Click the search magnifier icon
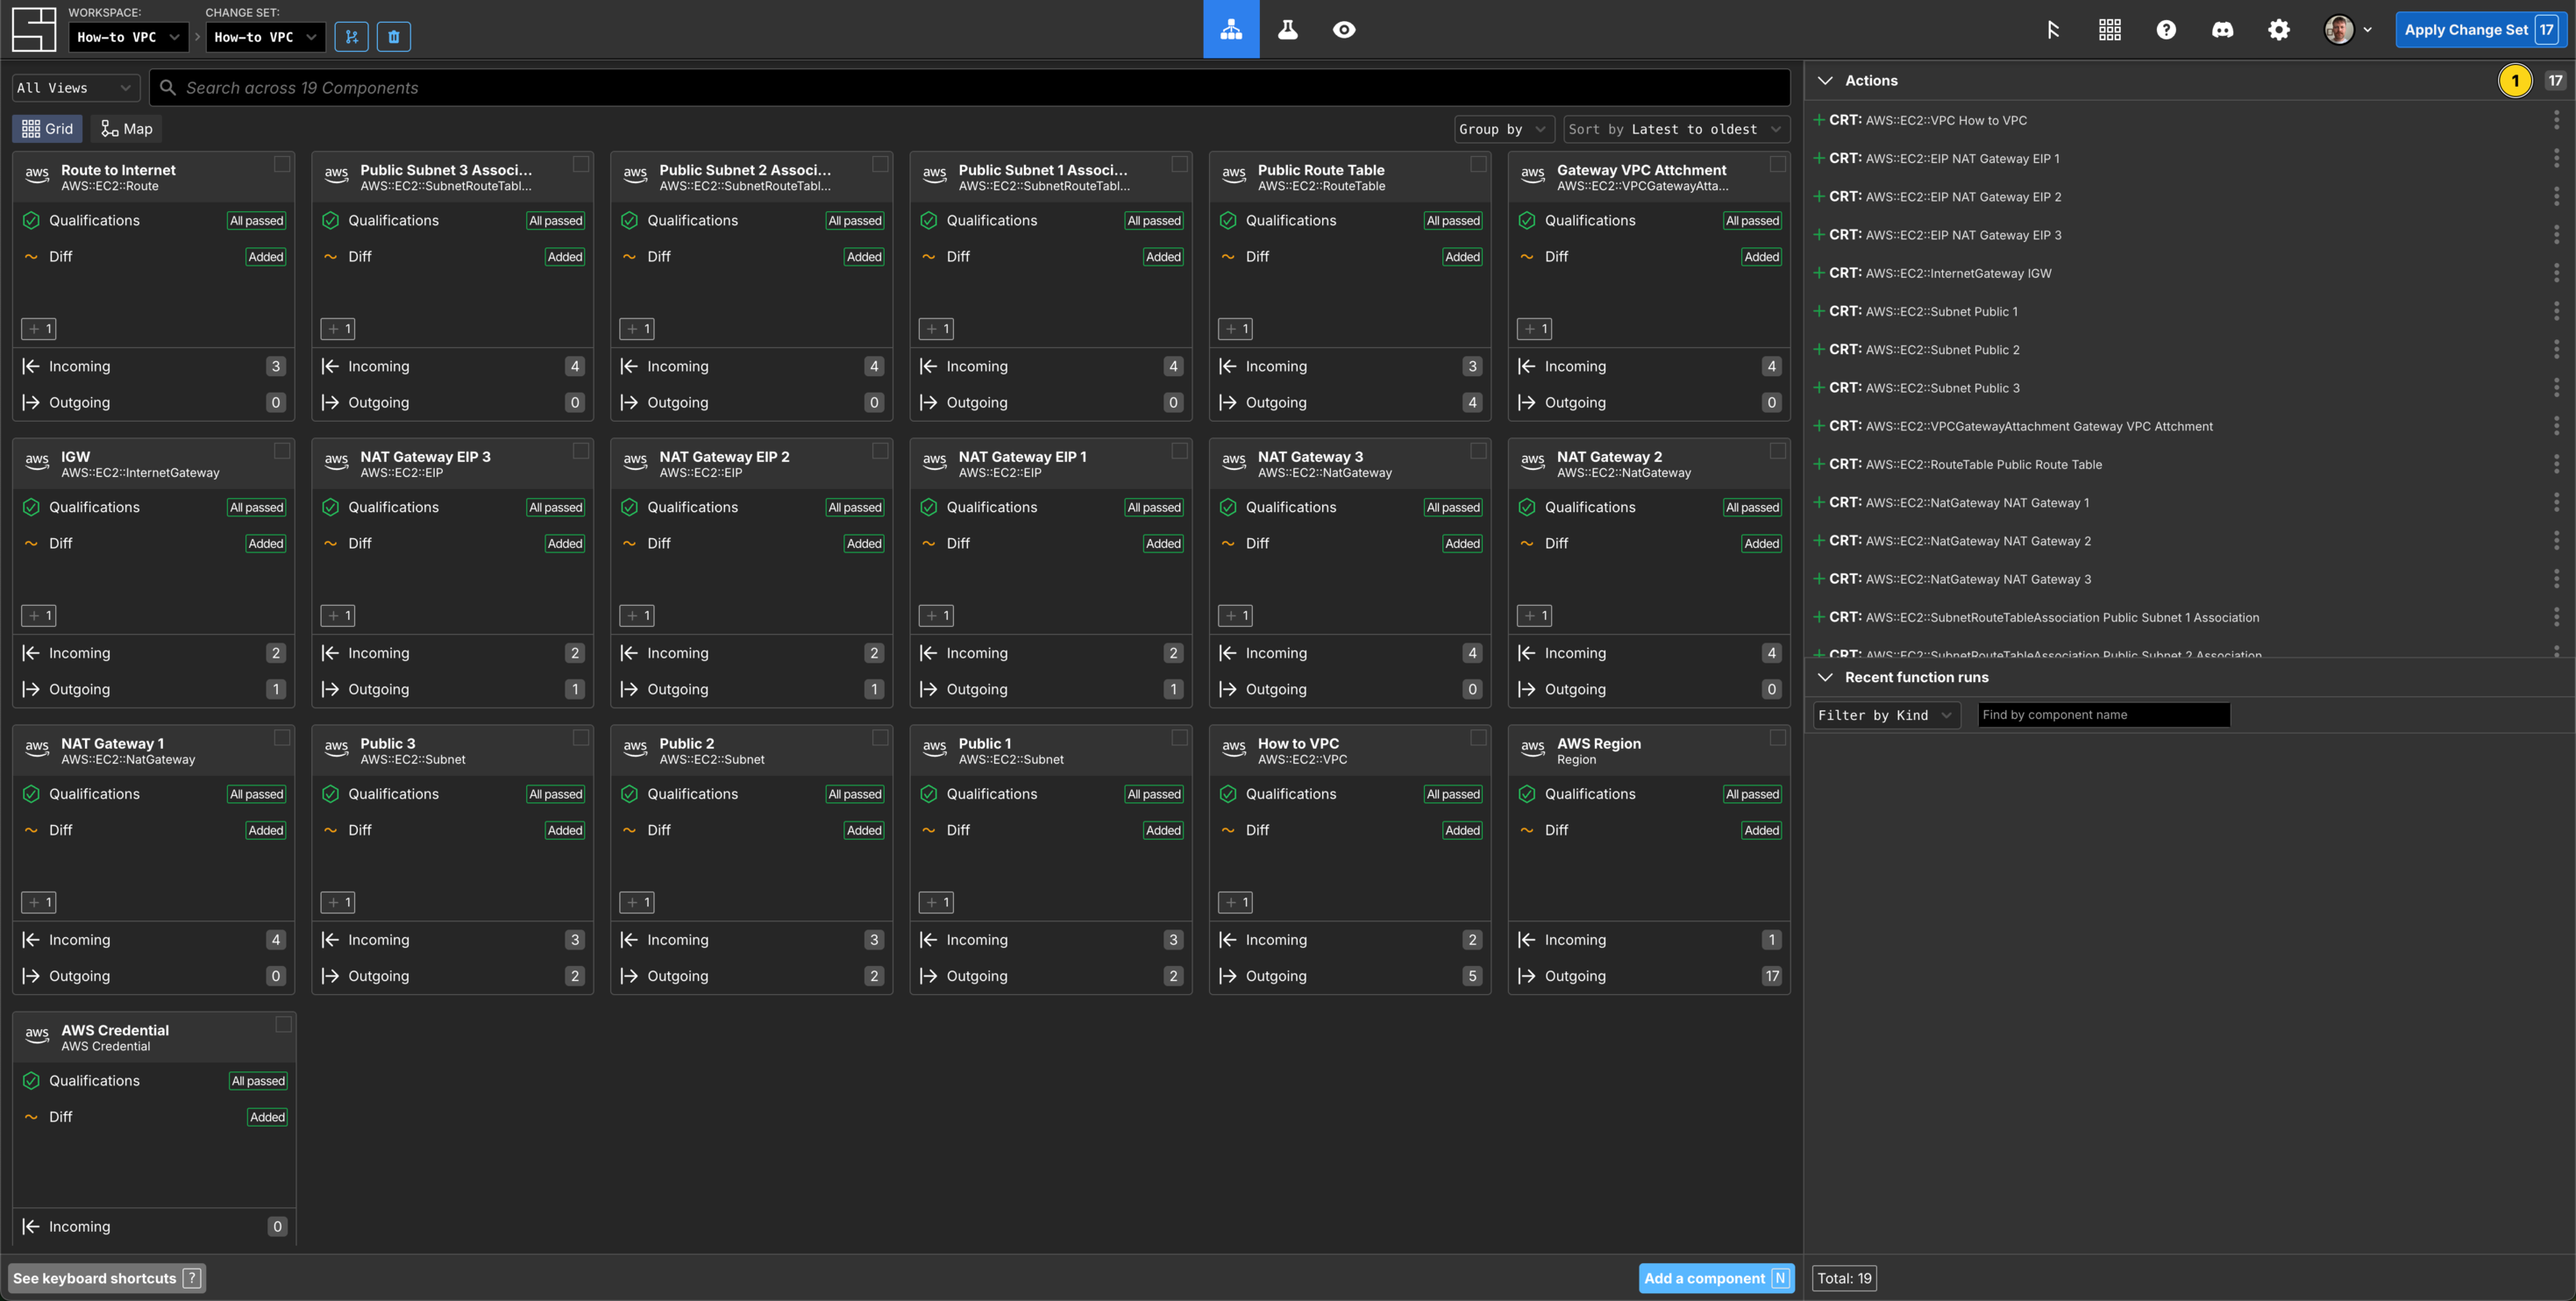Viewport: 2576px width, 1301px height. pyautogui.click(x=168, y=88)
